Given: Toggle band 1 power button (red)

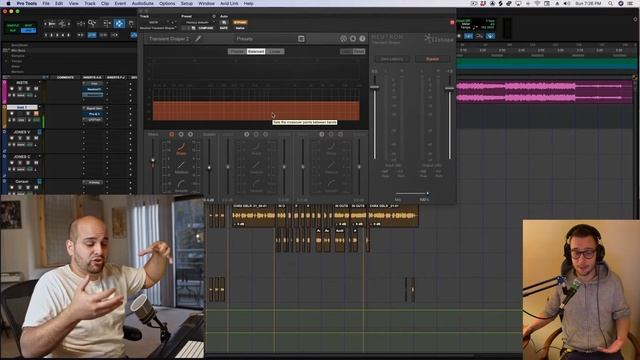Looking at the screenshot, I should point(171,134).
